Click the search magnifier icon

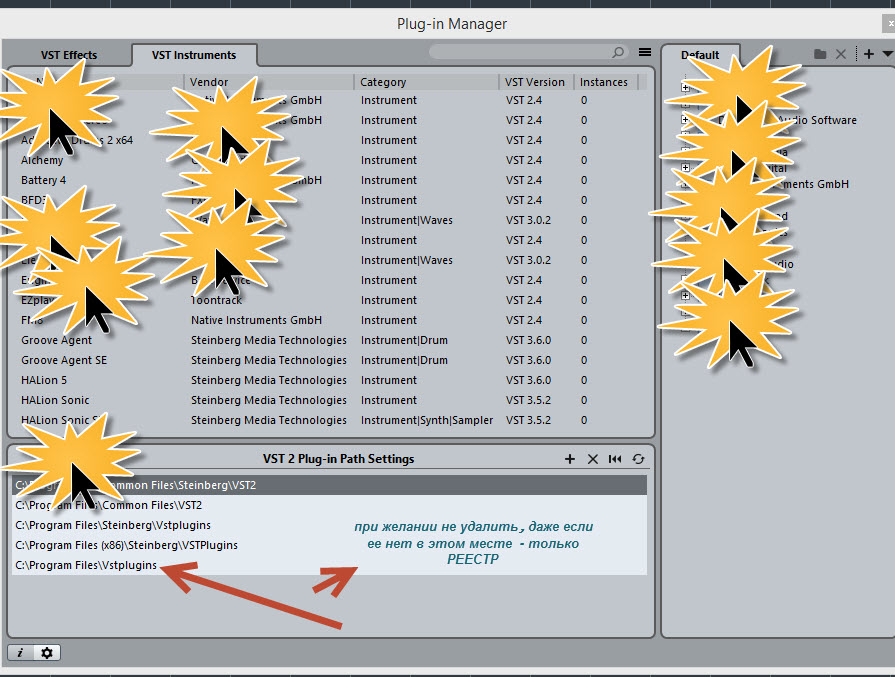(x=618, y=53)
